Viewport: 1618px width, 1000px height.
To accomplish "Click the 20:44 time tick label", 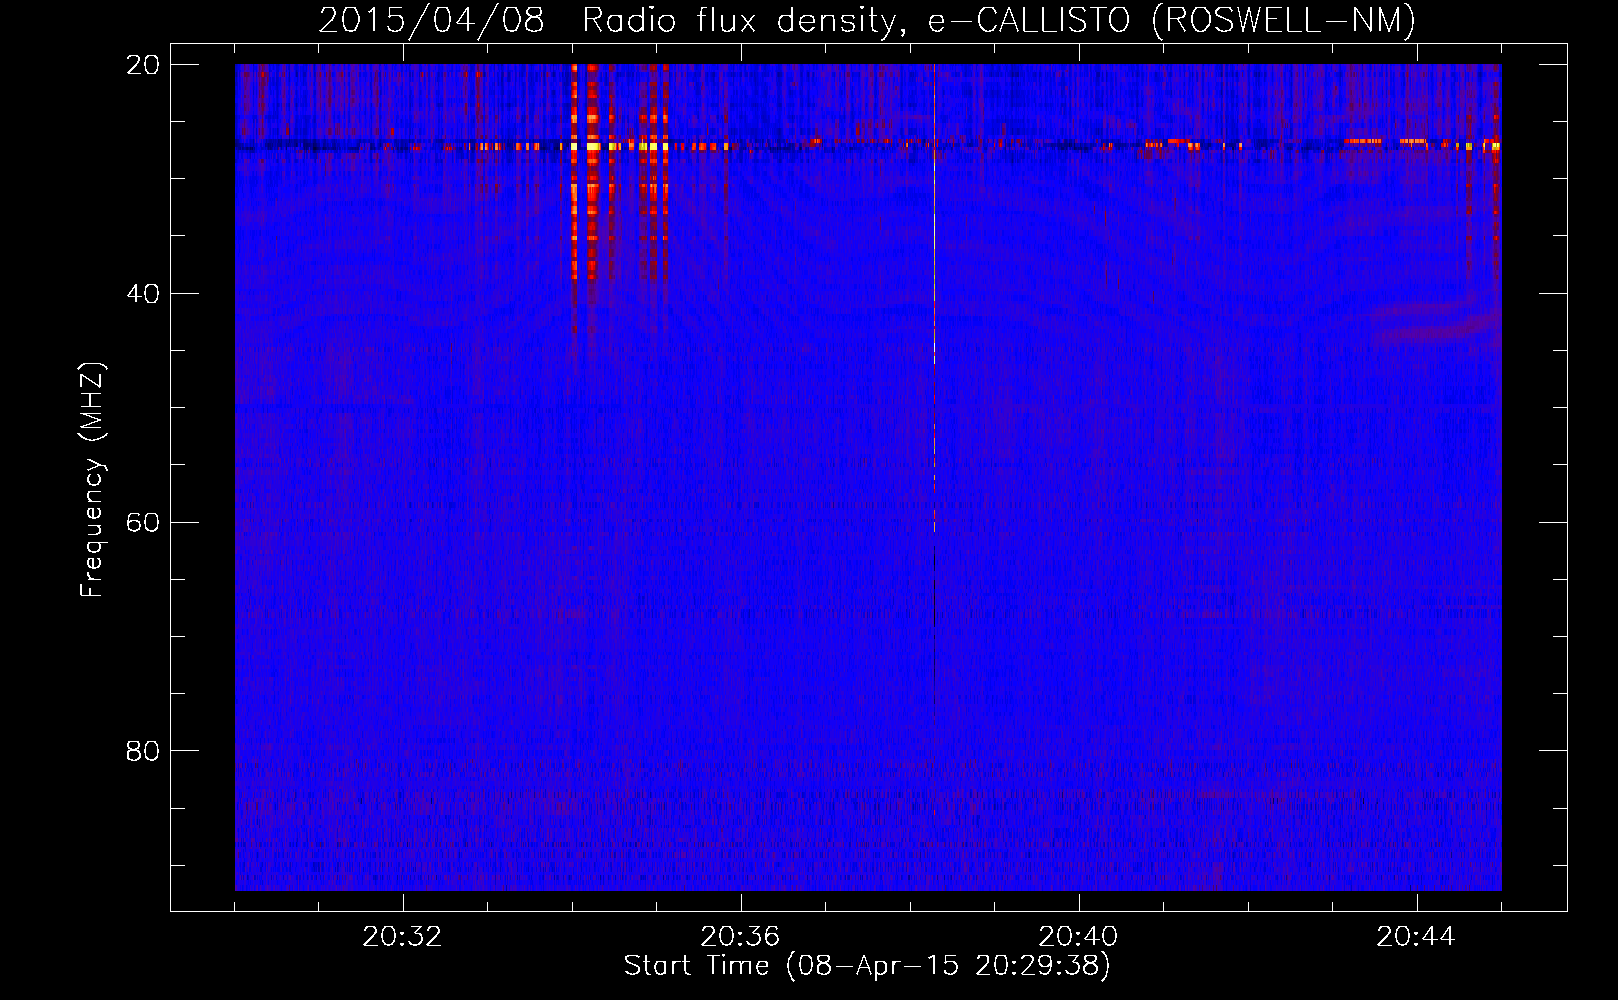I will (1416, 937).
